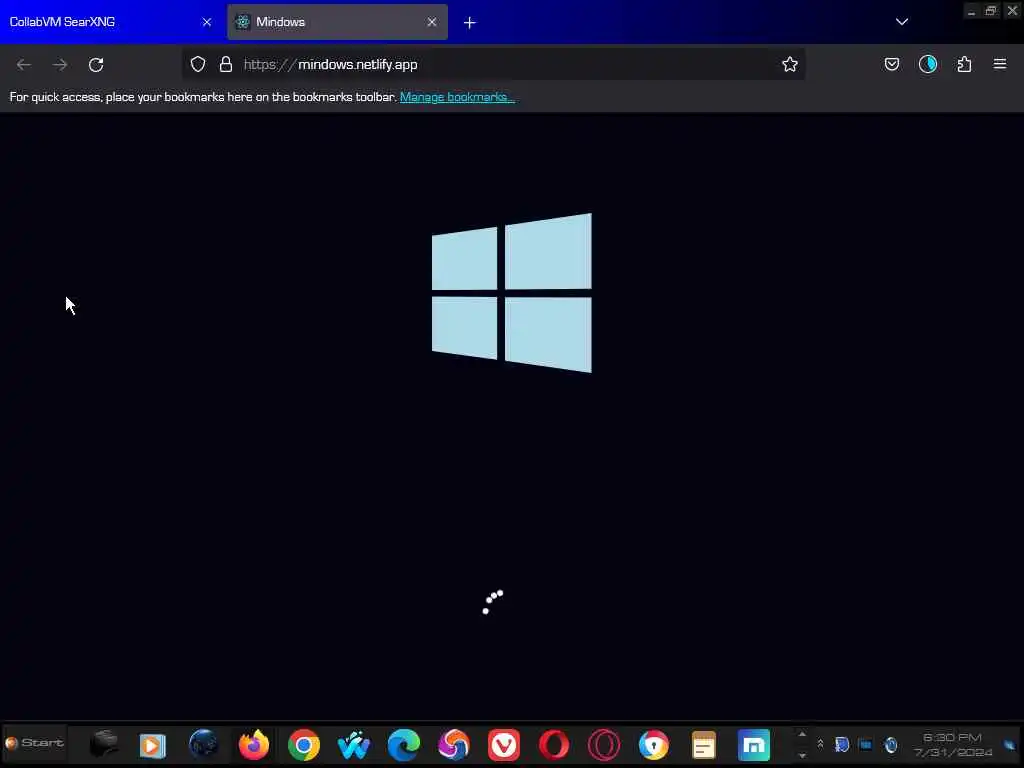Open the extensions puzzle icon
This screenshot has height=768, width=1024.
click(964, 64)
